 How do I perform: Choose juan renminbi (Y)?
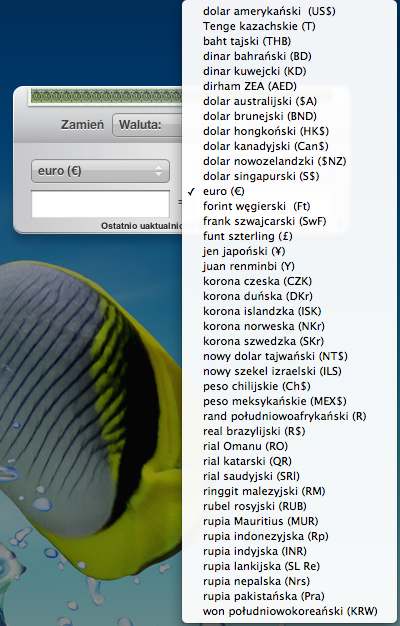[289, 266]
